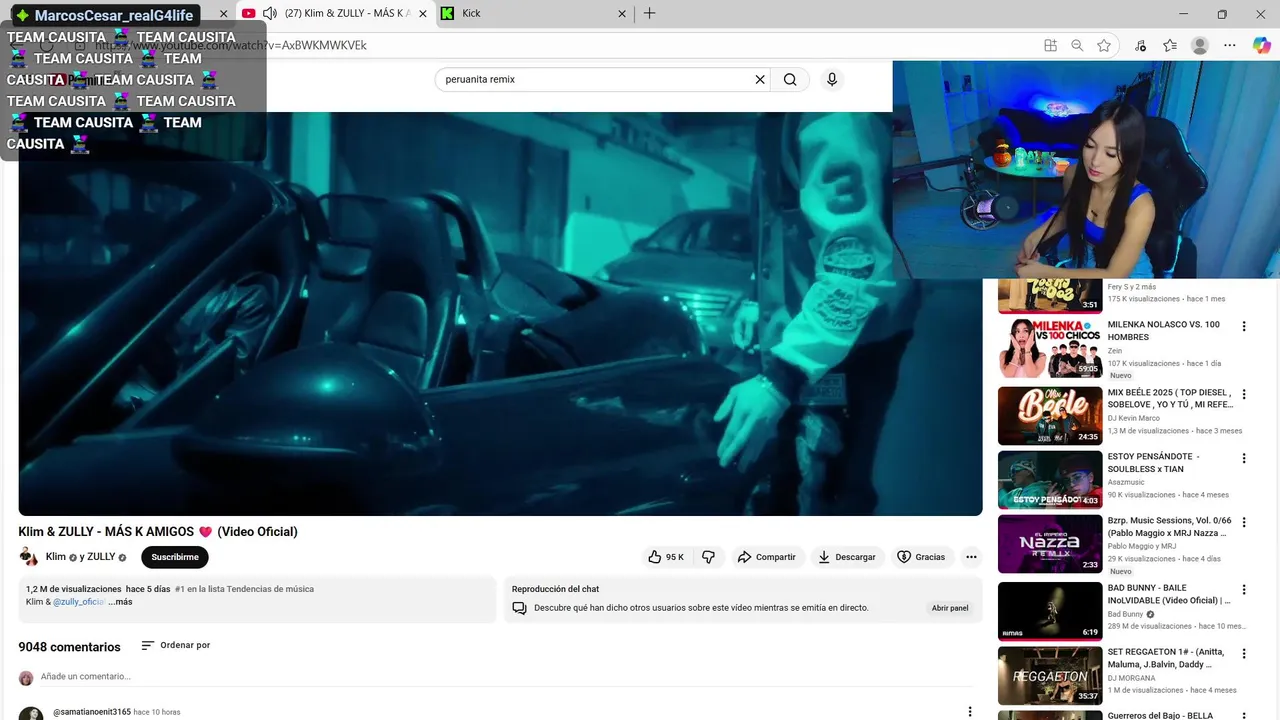
Task: Open more actions ellipsis next to Gracias
Action: tap(971, 557)
